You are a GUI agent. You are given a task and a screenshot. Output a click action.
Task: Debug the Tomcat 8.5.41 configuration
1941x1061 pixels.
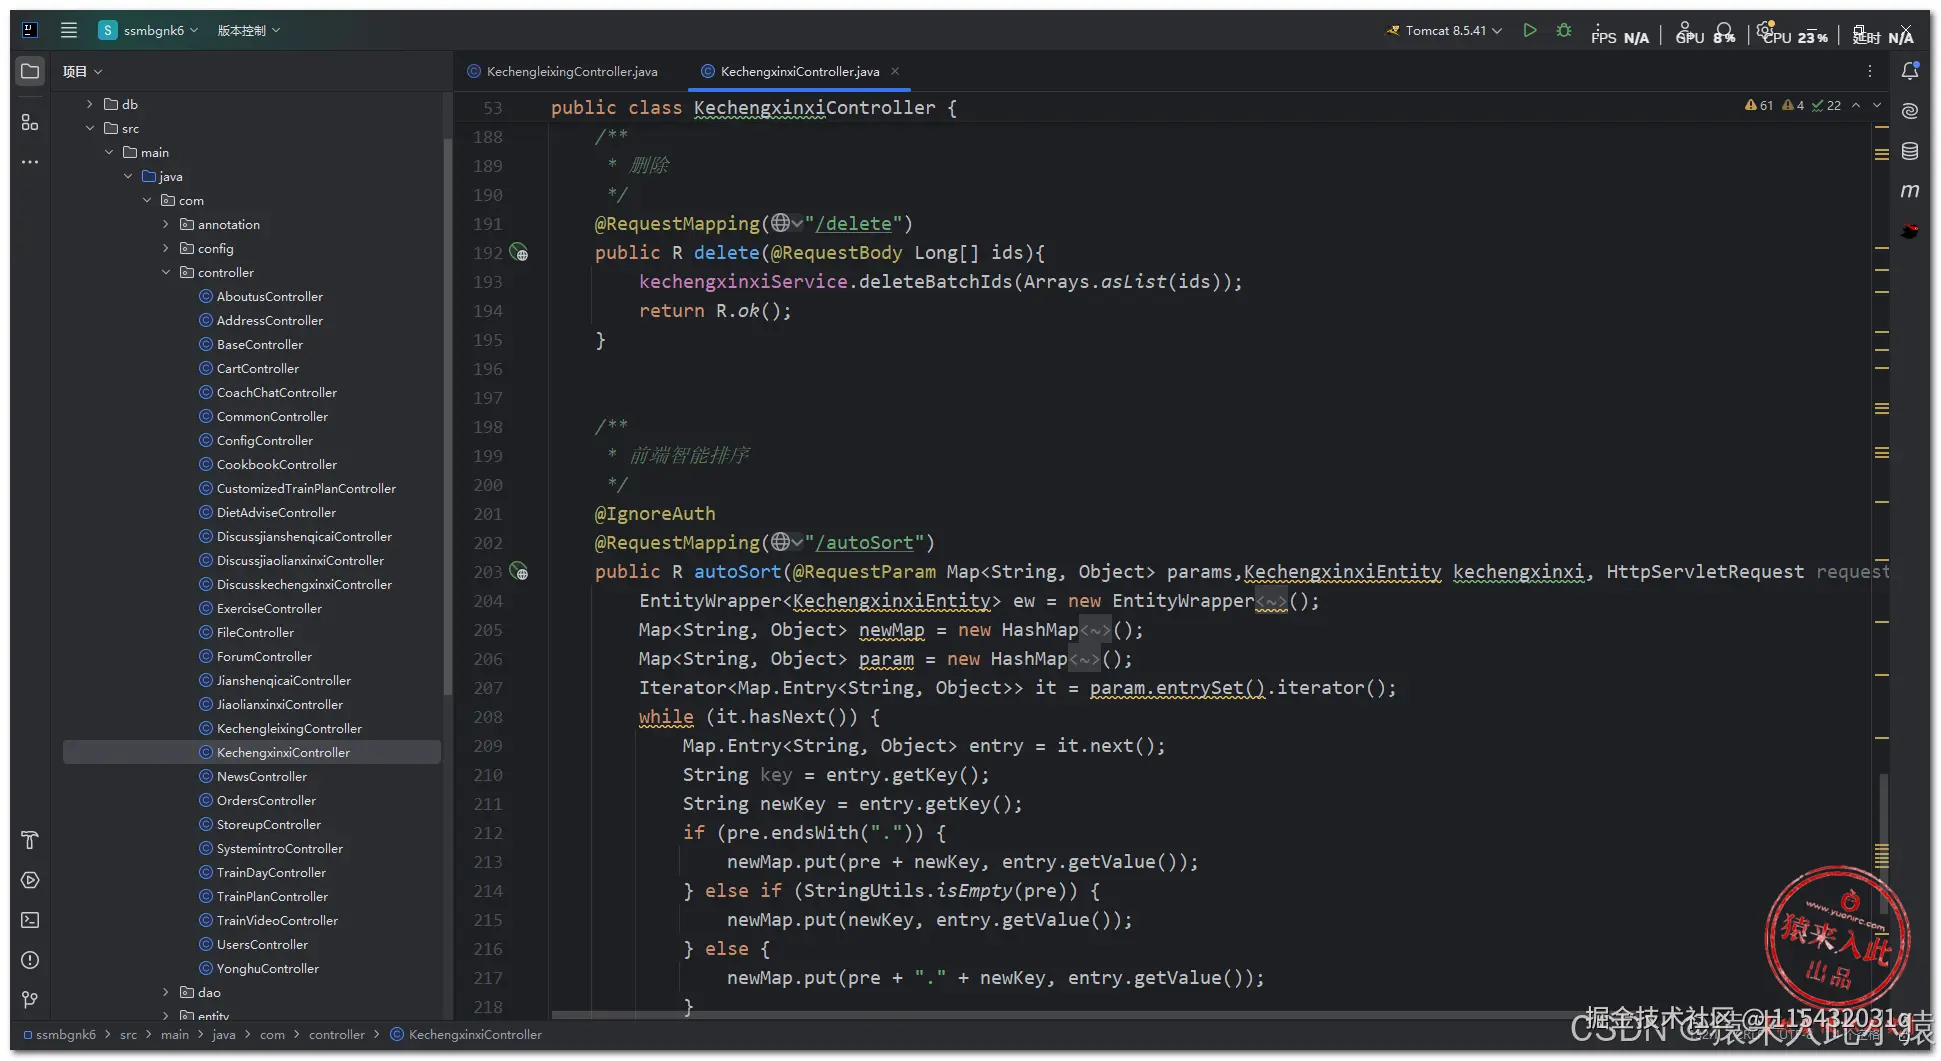click(x=1564, y=30)
